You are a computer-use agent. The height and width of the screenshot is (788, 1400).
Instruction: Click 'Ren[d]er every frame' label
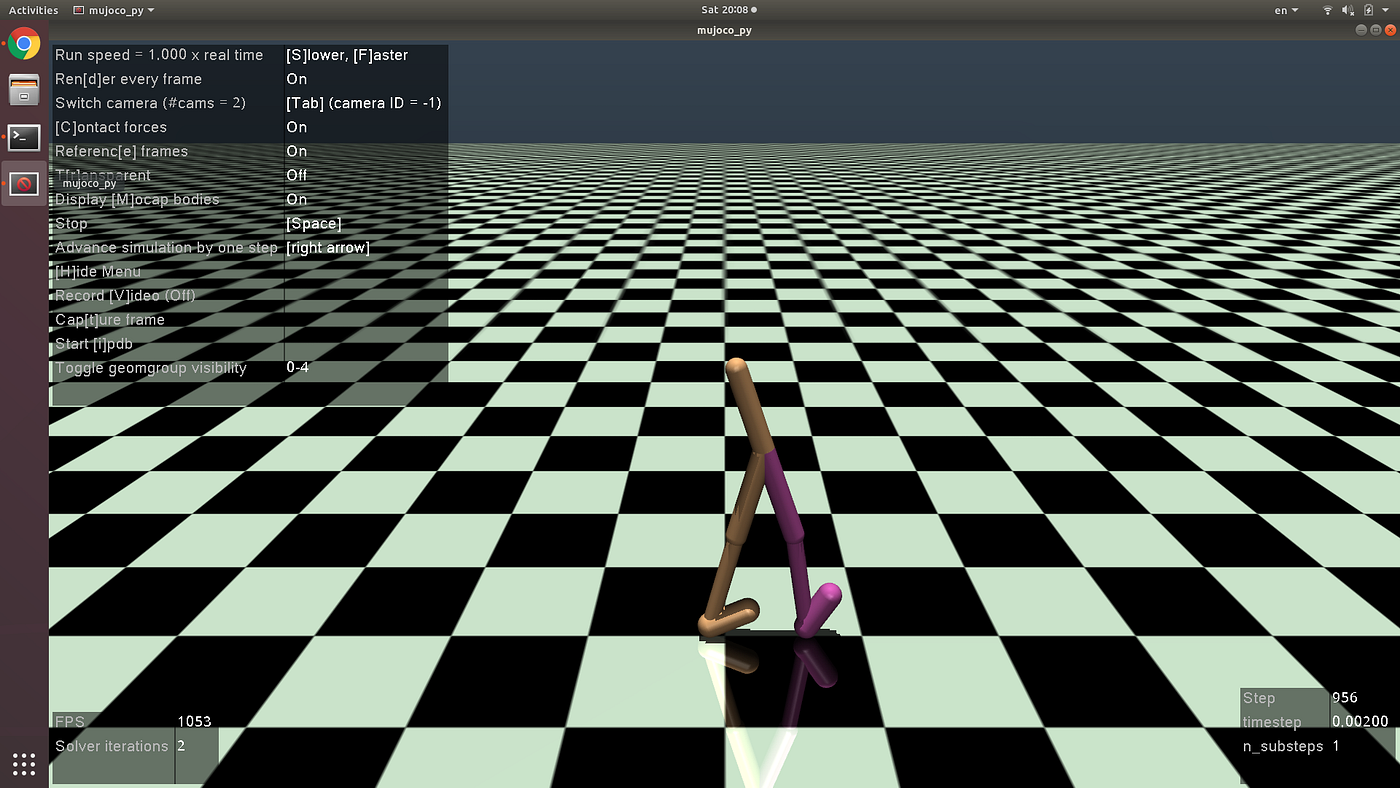(128, 79)
